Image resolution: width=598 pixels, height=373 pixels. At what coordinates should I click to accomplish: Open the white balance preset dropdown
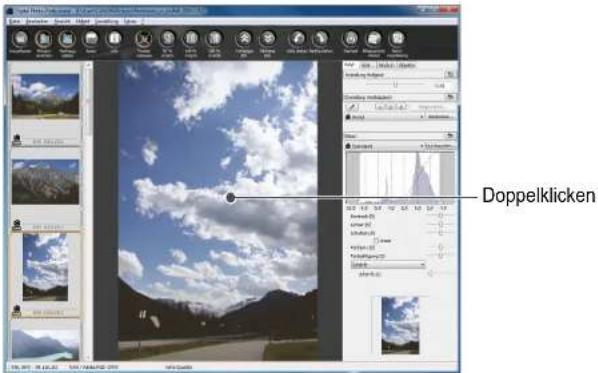tap(385, 117)
